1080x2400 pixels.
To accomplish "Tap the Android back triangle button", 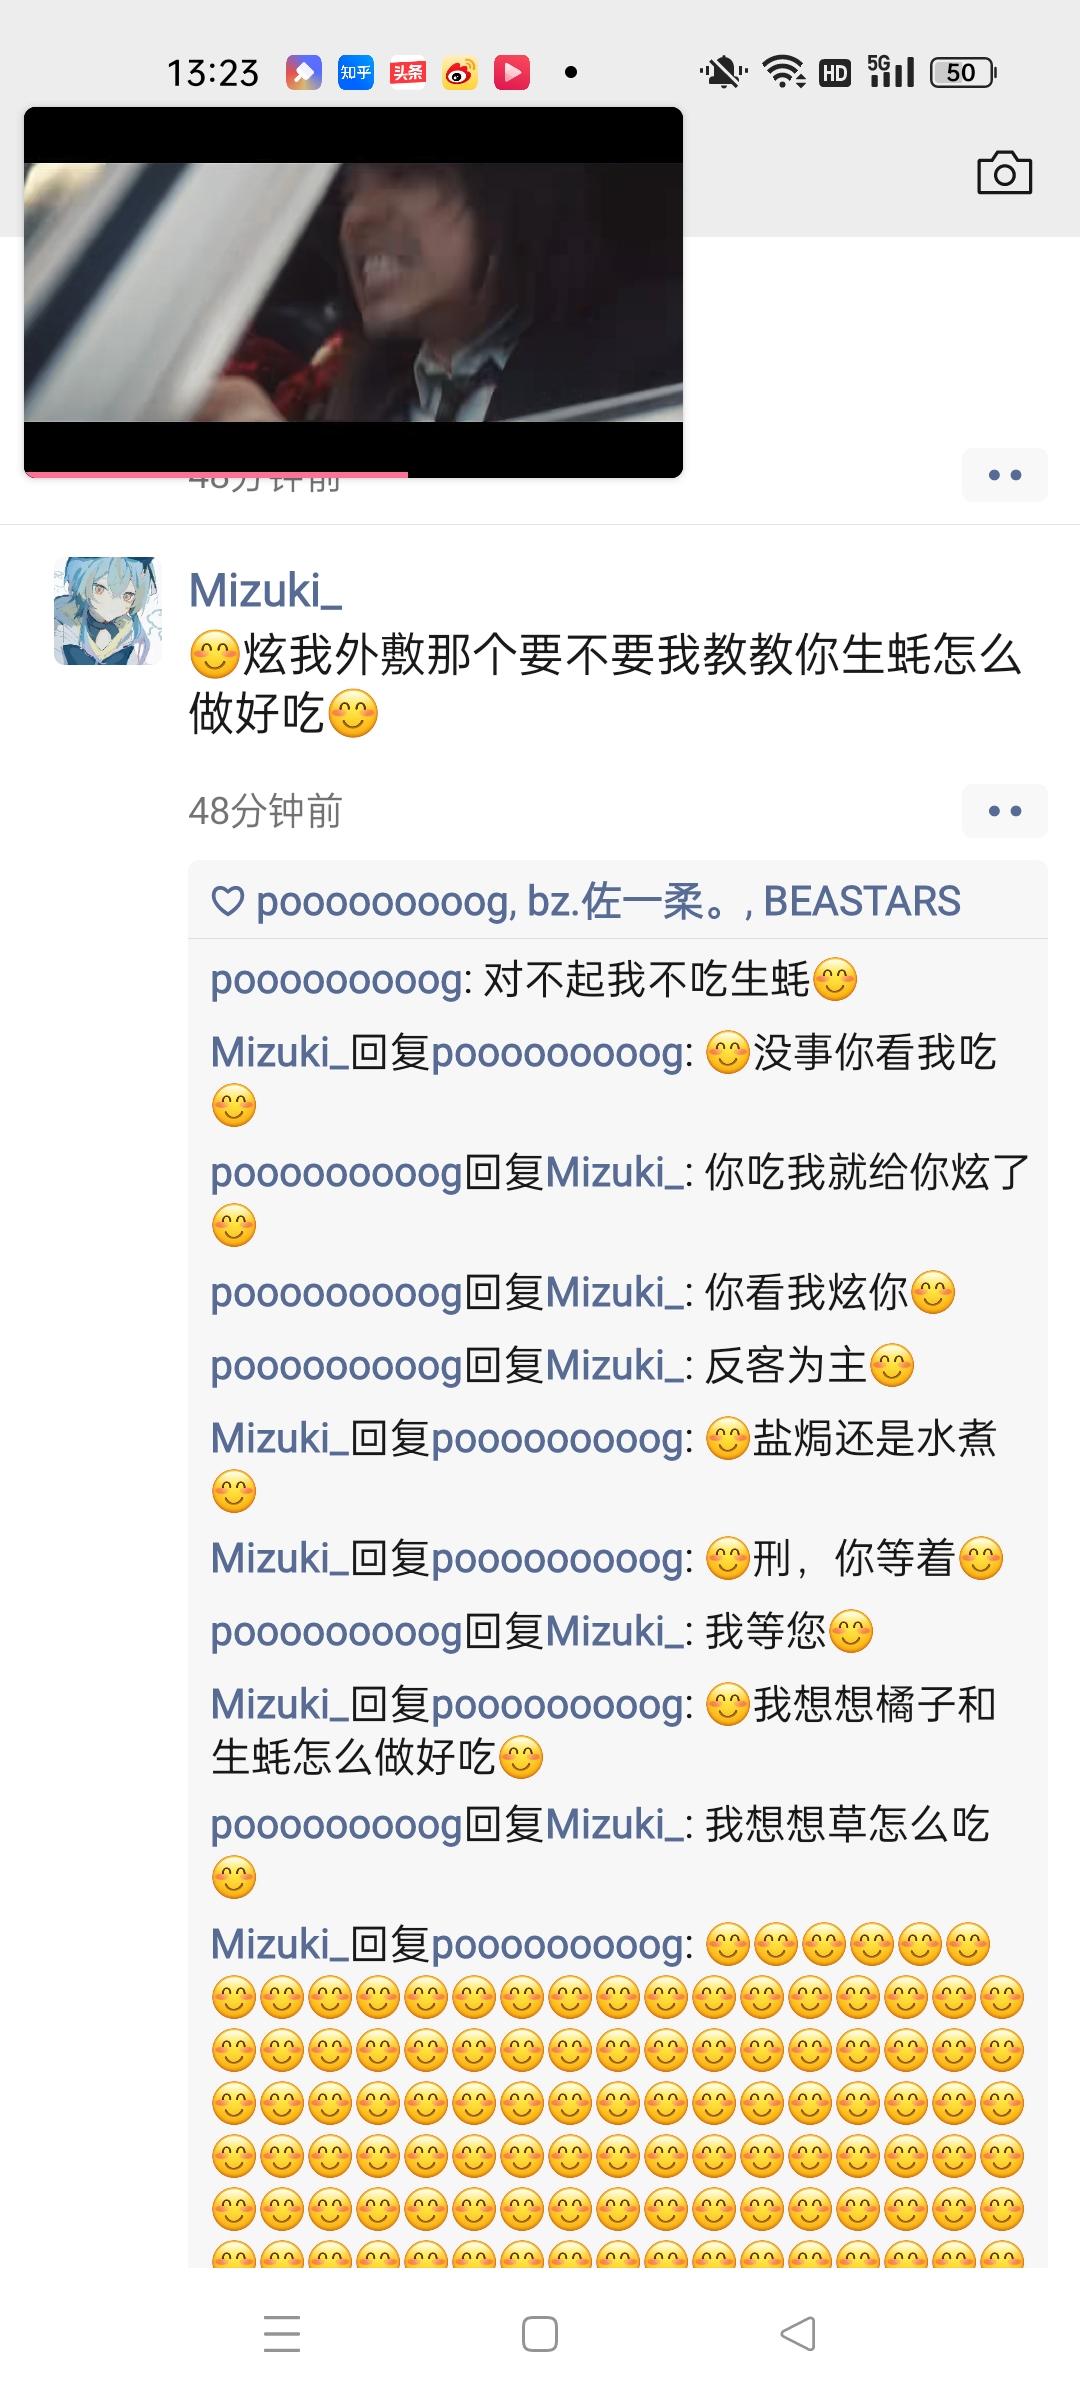I will 798,2334.
